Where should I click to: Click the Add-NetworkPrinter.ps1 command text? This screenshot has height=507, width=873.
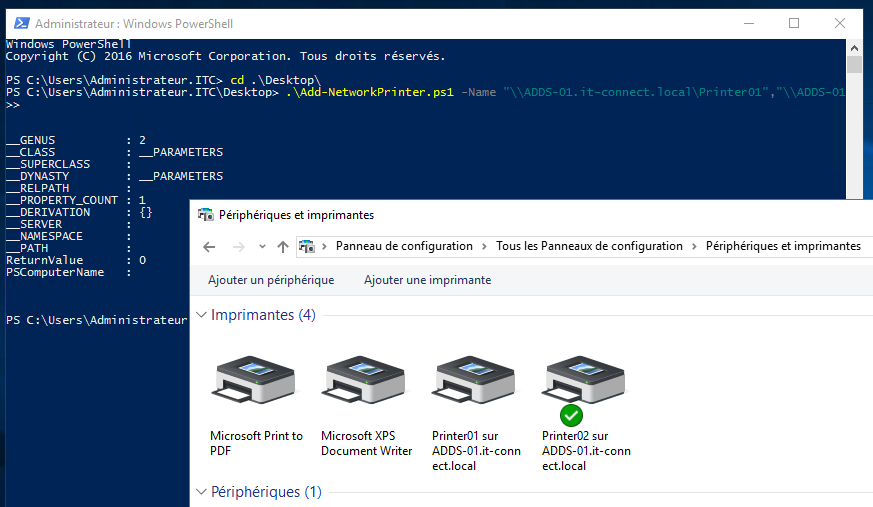point(370,92)
